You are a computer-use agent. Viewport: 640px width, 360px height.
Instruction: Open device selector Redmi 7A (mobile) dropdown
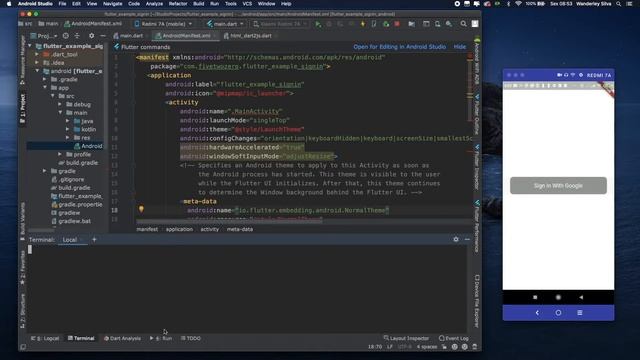coord(163,24)
